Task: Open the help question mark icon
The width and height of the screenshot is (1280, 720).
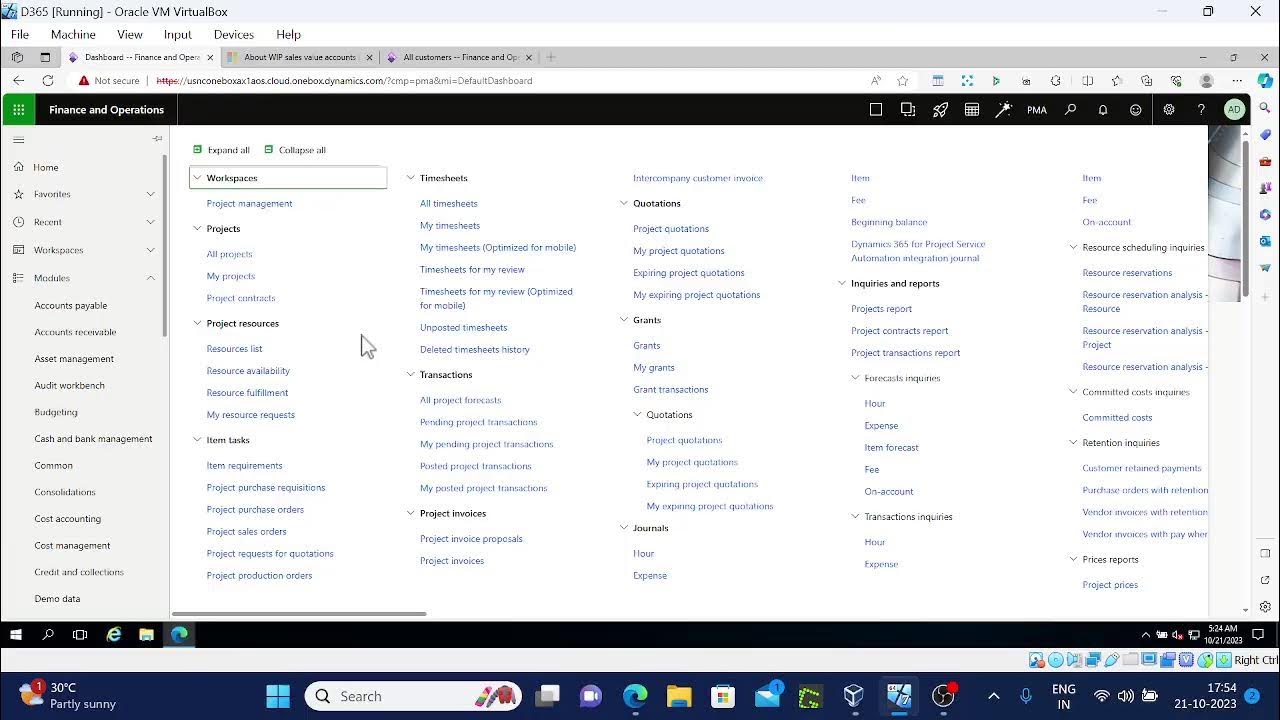Action: [x=1201, y=110]
